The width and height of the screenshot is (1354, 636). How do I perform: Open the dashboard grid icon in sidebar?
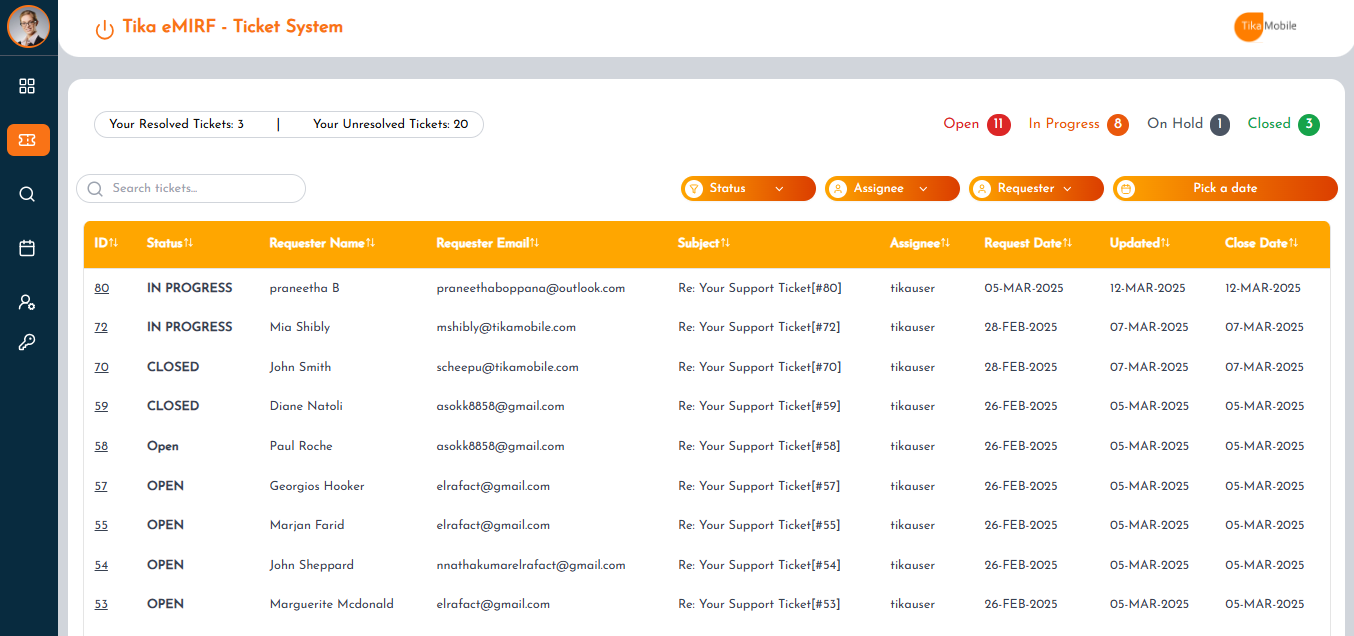coord(28,86)
